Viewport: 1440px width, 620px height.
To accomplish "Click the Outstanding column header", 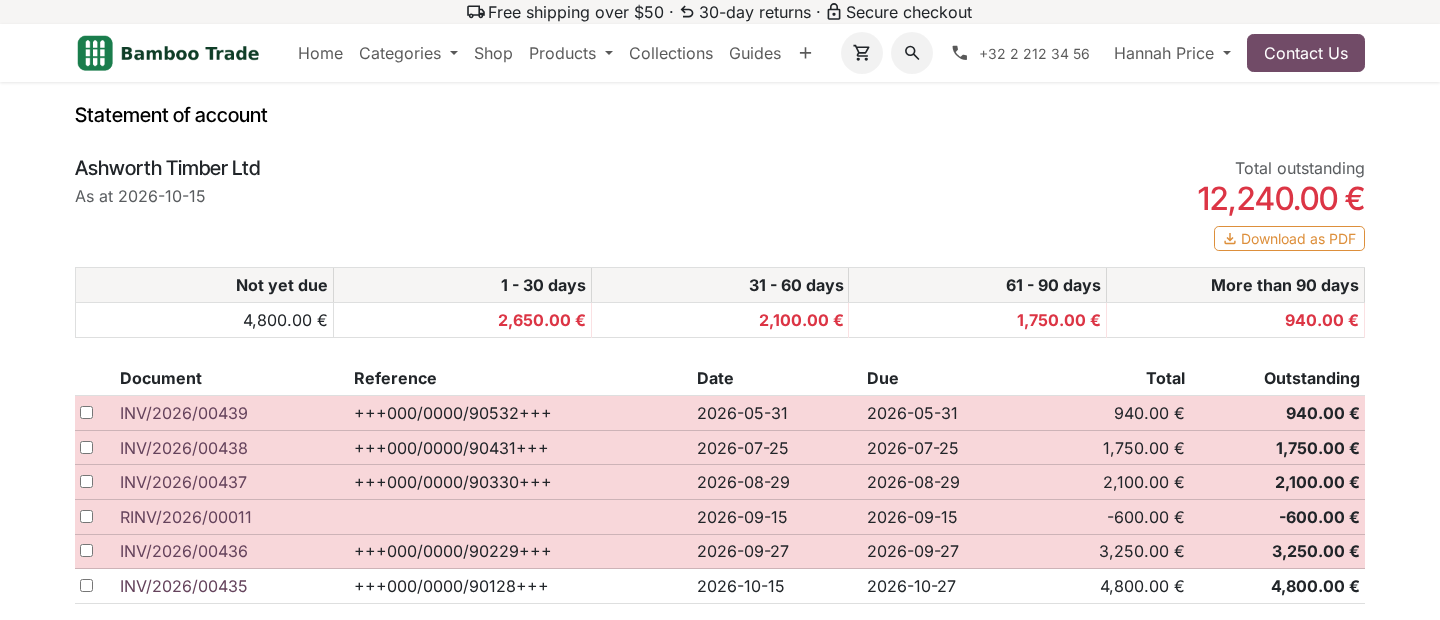I will click(x=1312, y=378).
